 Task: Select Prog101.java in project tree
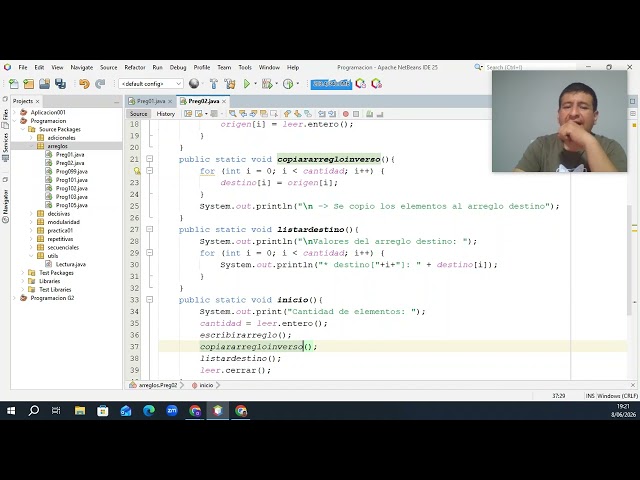(x=71, y=180)
